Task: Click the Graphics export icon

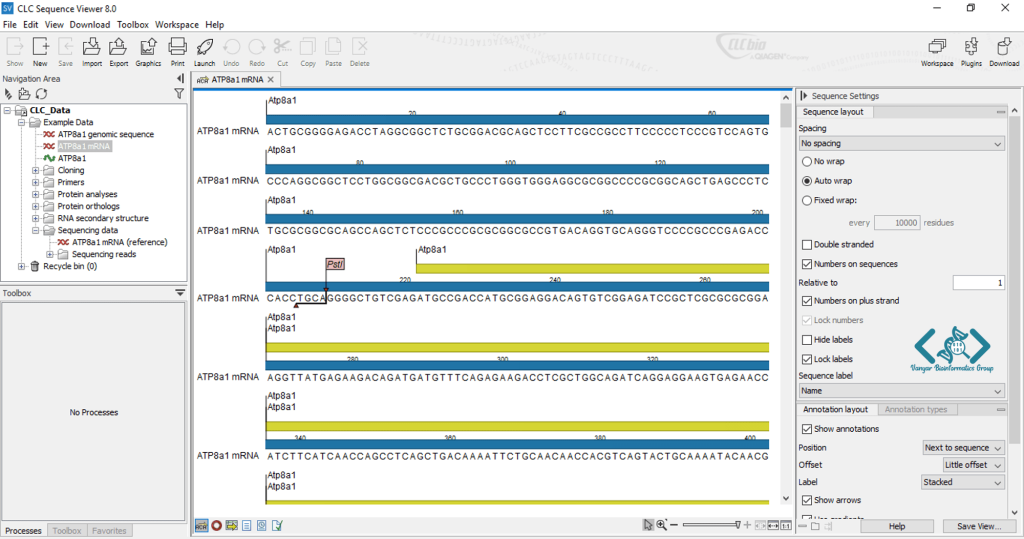Action: (x=148, y=52)
